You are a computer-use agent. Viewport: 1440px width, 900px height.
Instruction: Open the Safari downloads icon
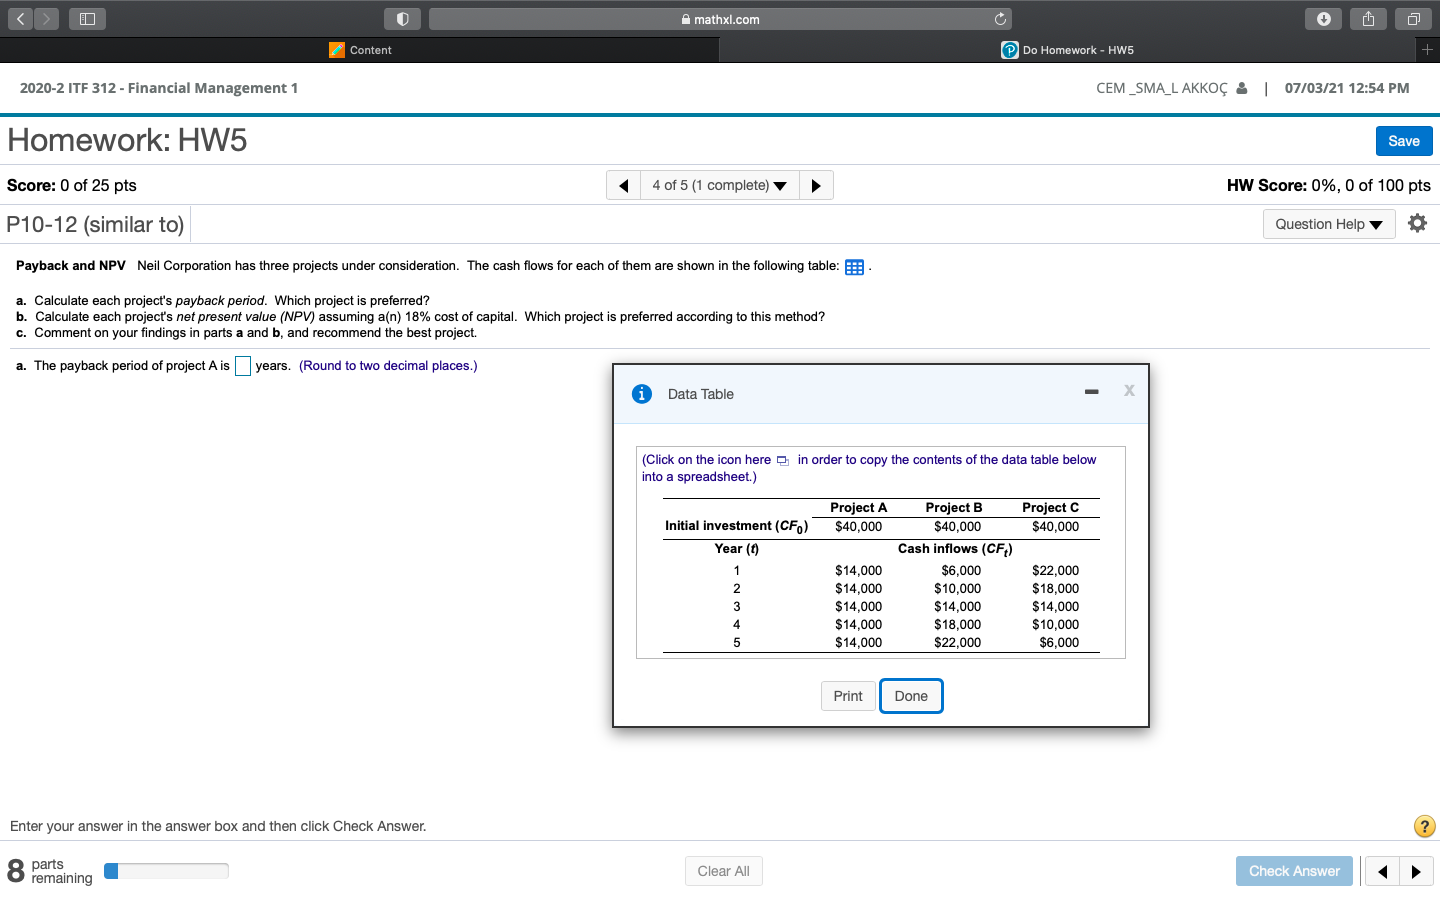tap(1323, 18)
